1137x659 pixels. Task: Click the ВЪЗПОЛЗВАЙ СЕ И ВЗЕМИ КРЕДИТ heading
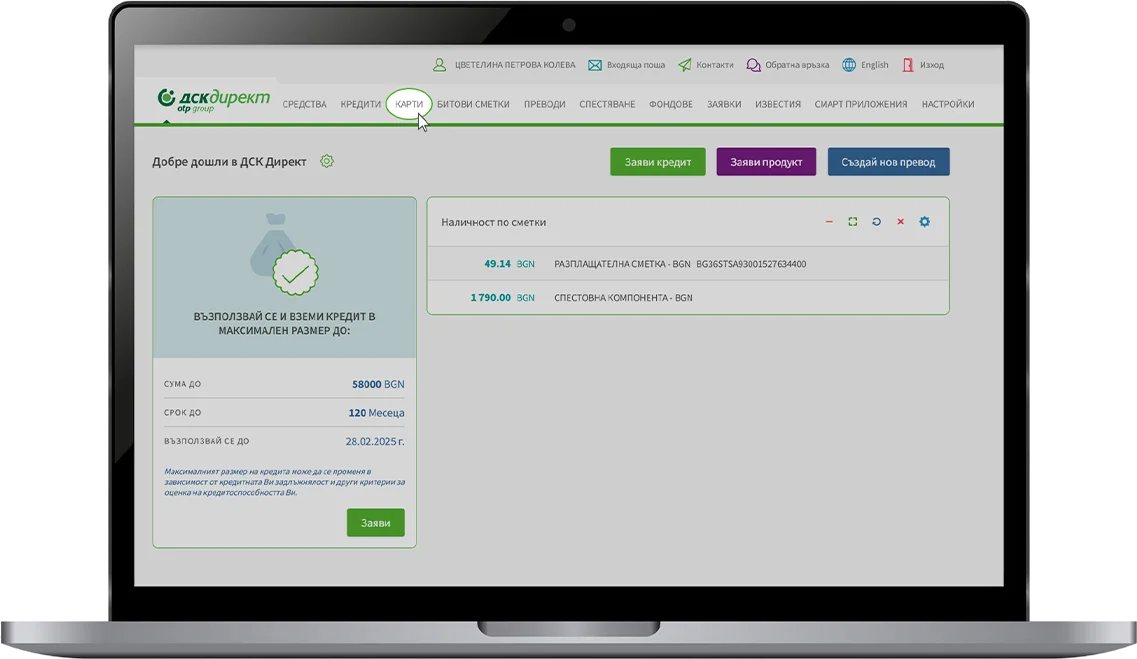[x=284, y=323]
